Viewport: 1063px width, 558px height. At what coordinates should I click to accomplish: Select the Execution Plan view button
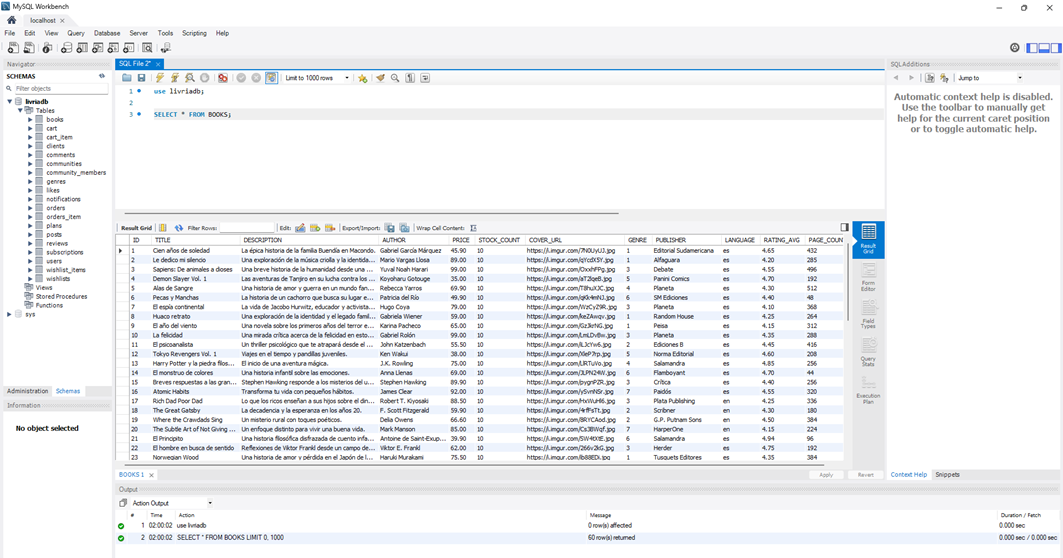click(868, 389)
